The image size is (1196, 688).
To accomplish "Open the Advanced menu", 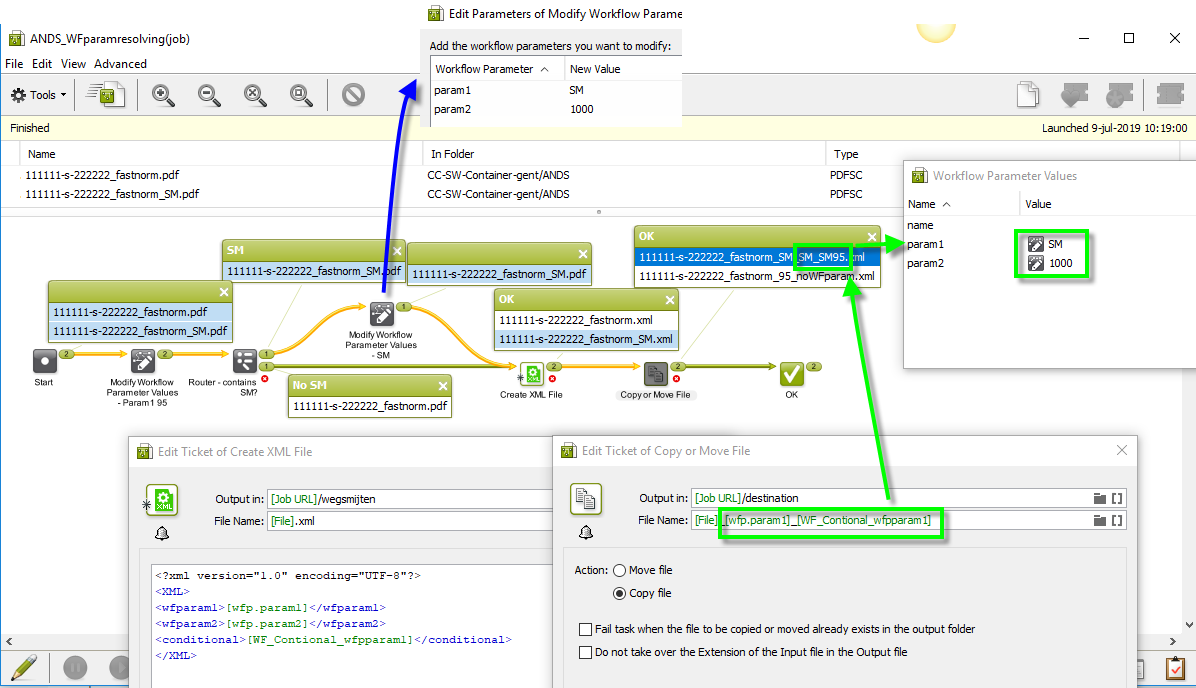I will [120, 63].
